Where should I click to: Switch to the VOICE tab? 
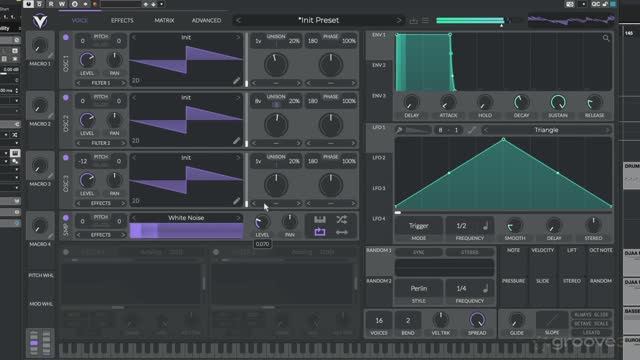point(80,20)
